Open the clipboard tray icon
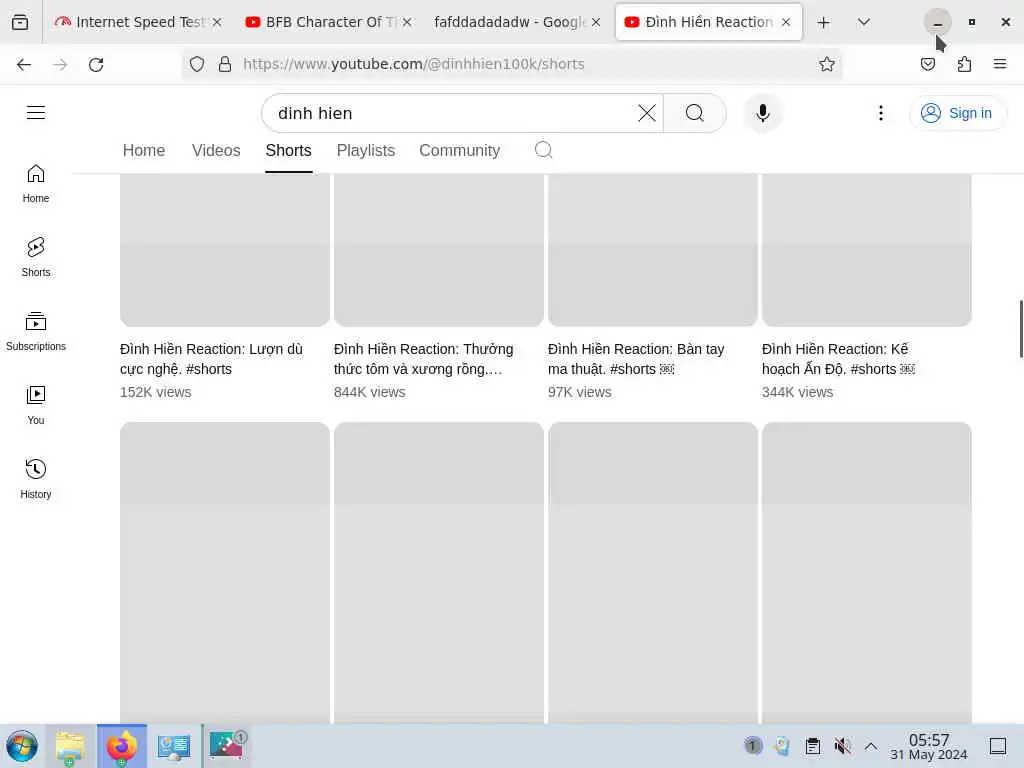Image resolution: width=1024 pixels, height=768 pixels. [x=812, y=746]
